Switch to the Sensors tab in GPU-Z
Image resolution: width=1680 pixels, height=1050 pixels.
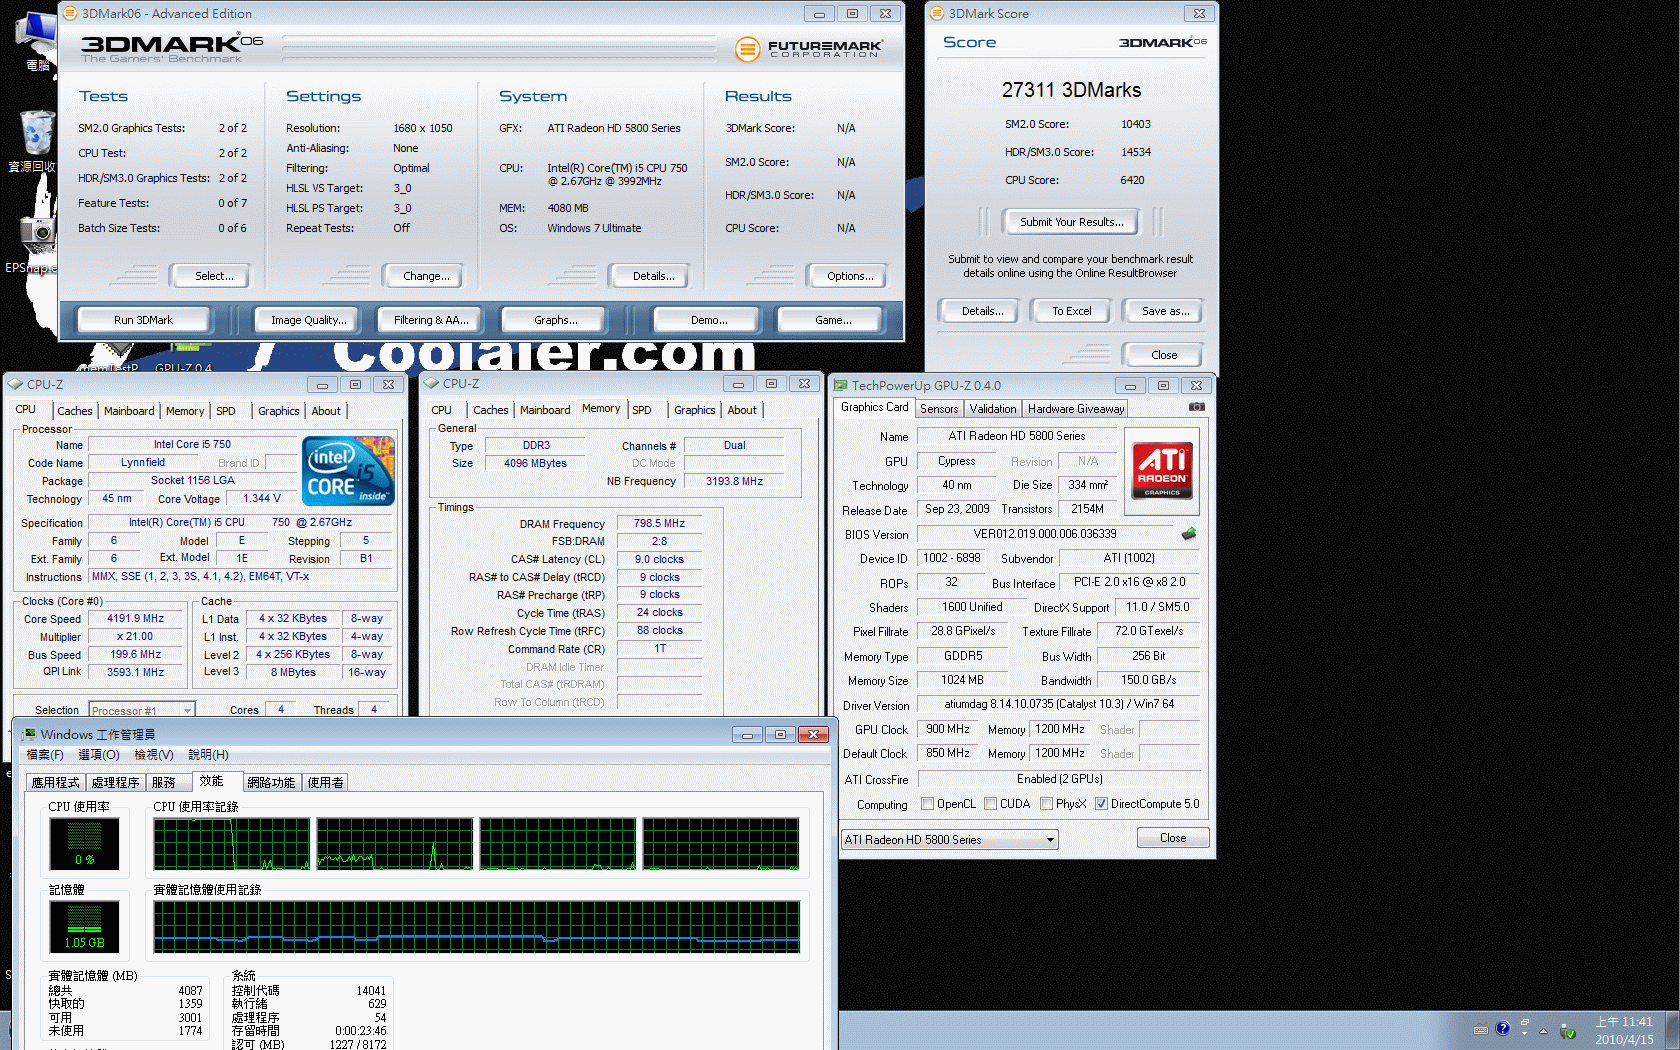point(939,409)
